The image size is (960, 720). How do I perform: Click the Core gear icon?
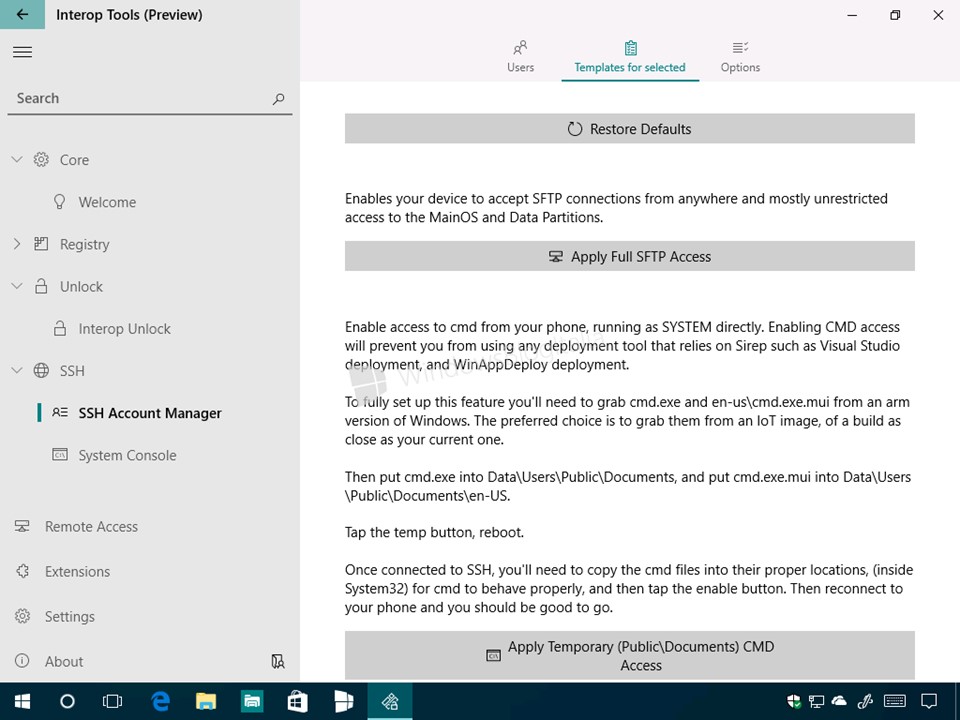coord(41,160)
